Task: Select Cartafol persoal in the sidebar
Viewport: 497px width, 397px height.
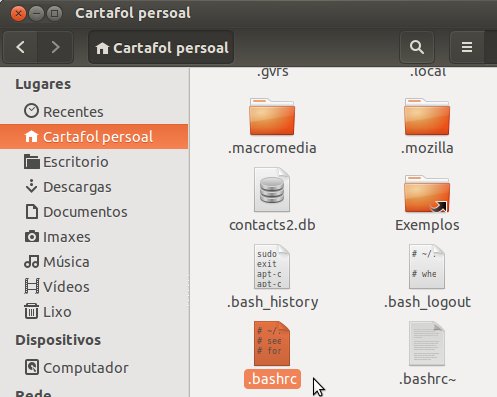Action: [x=94, y=137]
